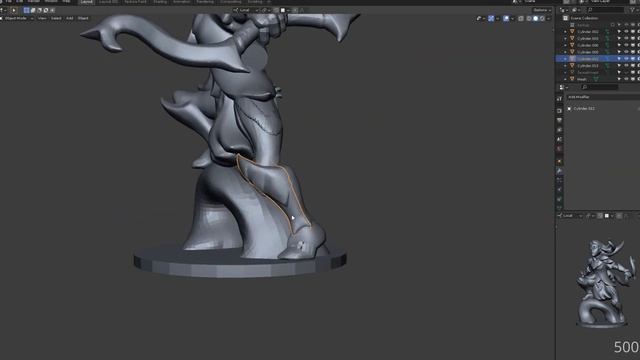
Task: Click the highlighted blue select-box mode icon
Action: (27, 10)
